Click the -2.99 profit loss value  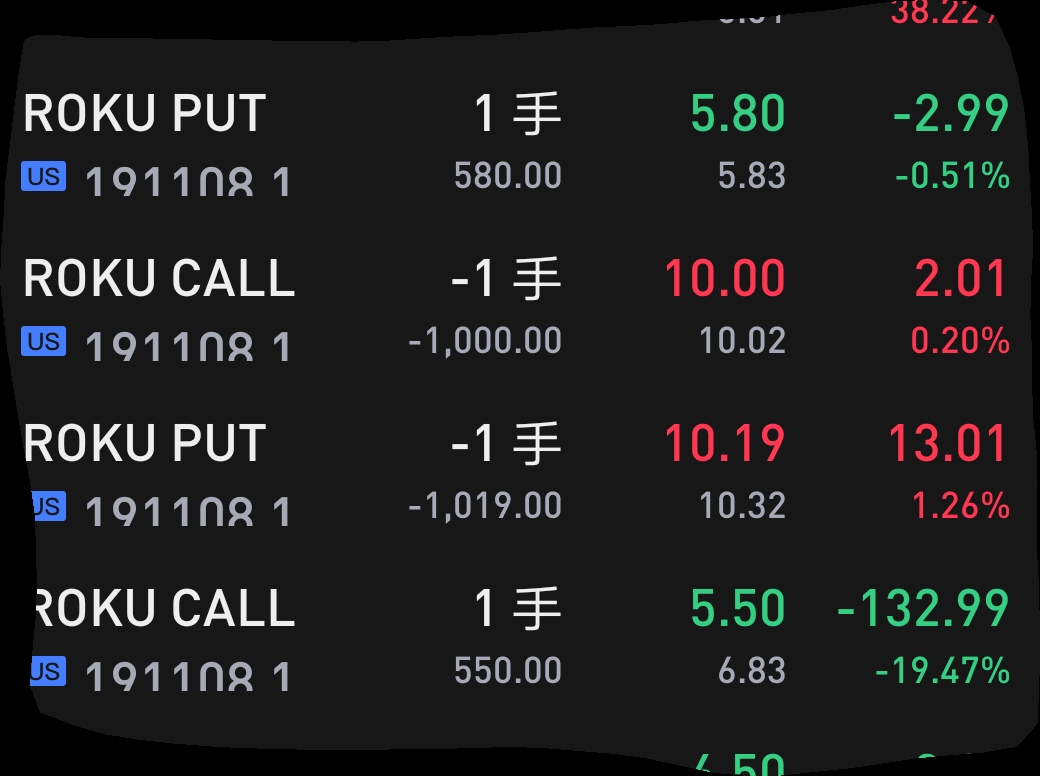(950, 114)
